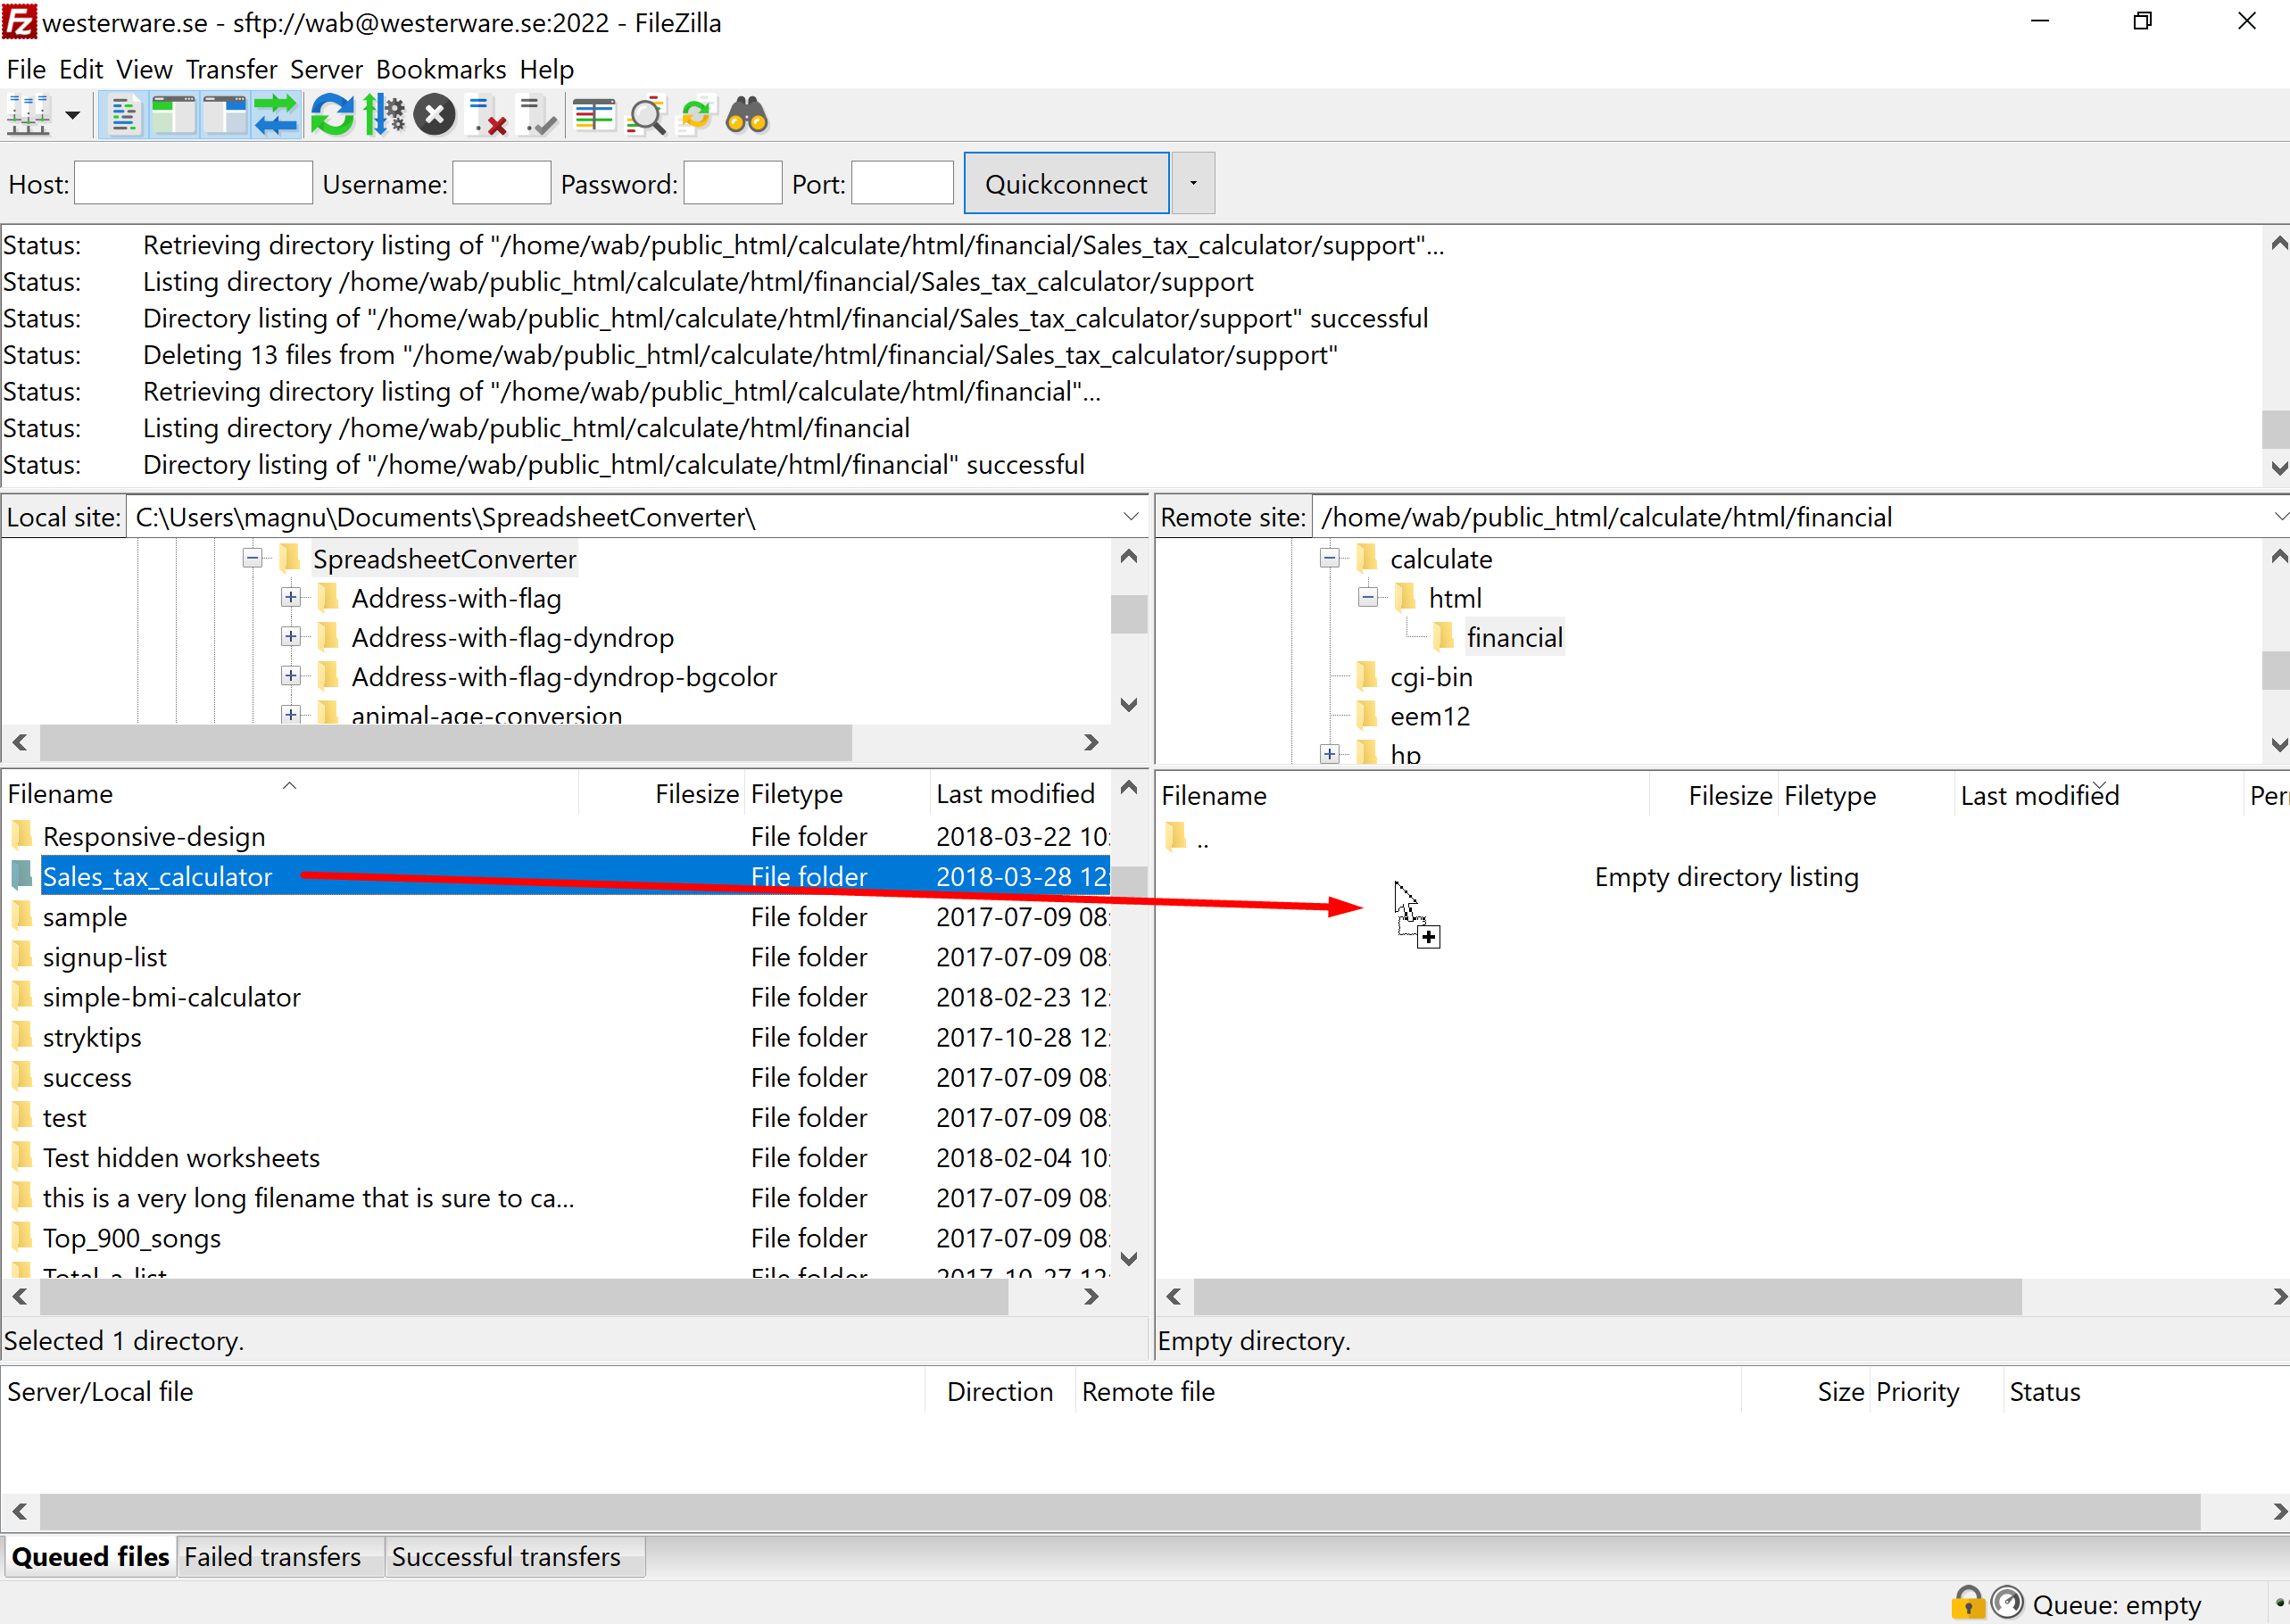Expand the Address-with-flag-dyndrop tree node

(290, 636)
